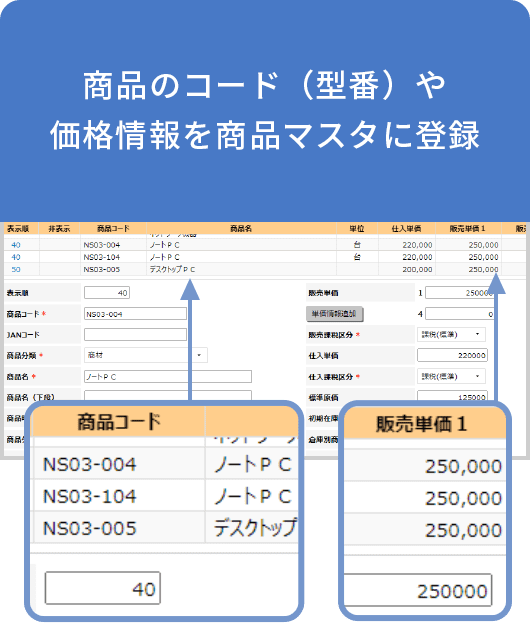Click the 販売単価 4 input field
530x623 pixels.
tap(459, 314)
